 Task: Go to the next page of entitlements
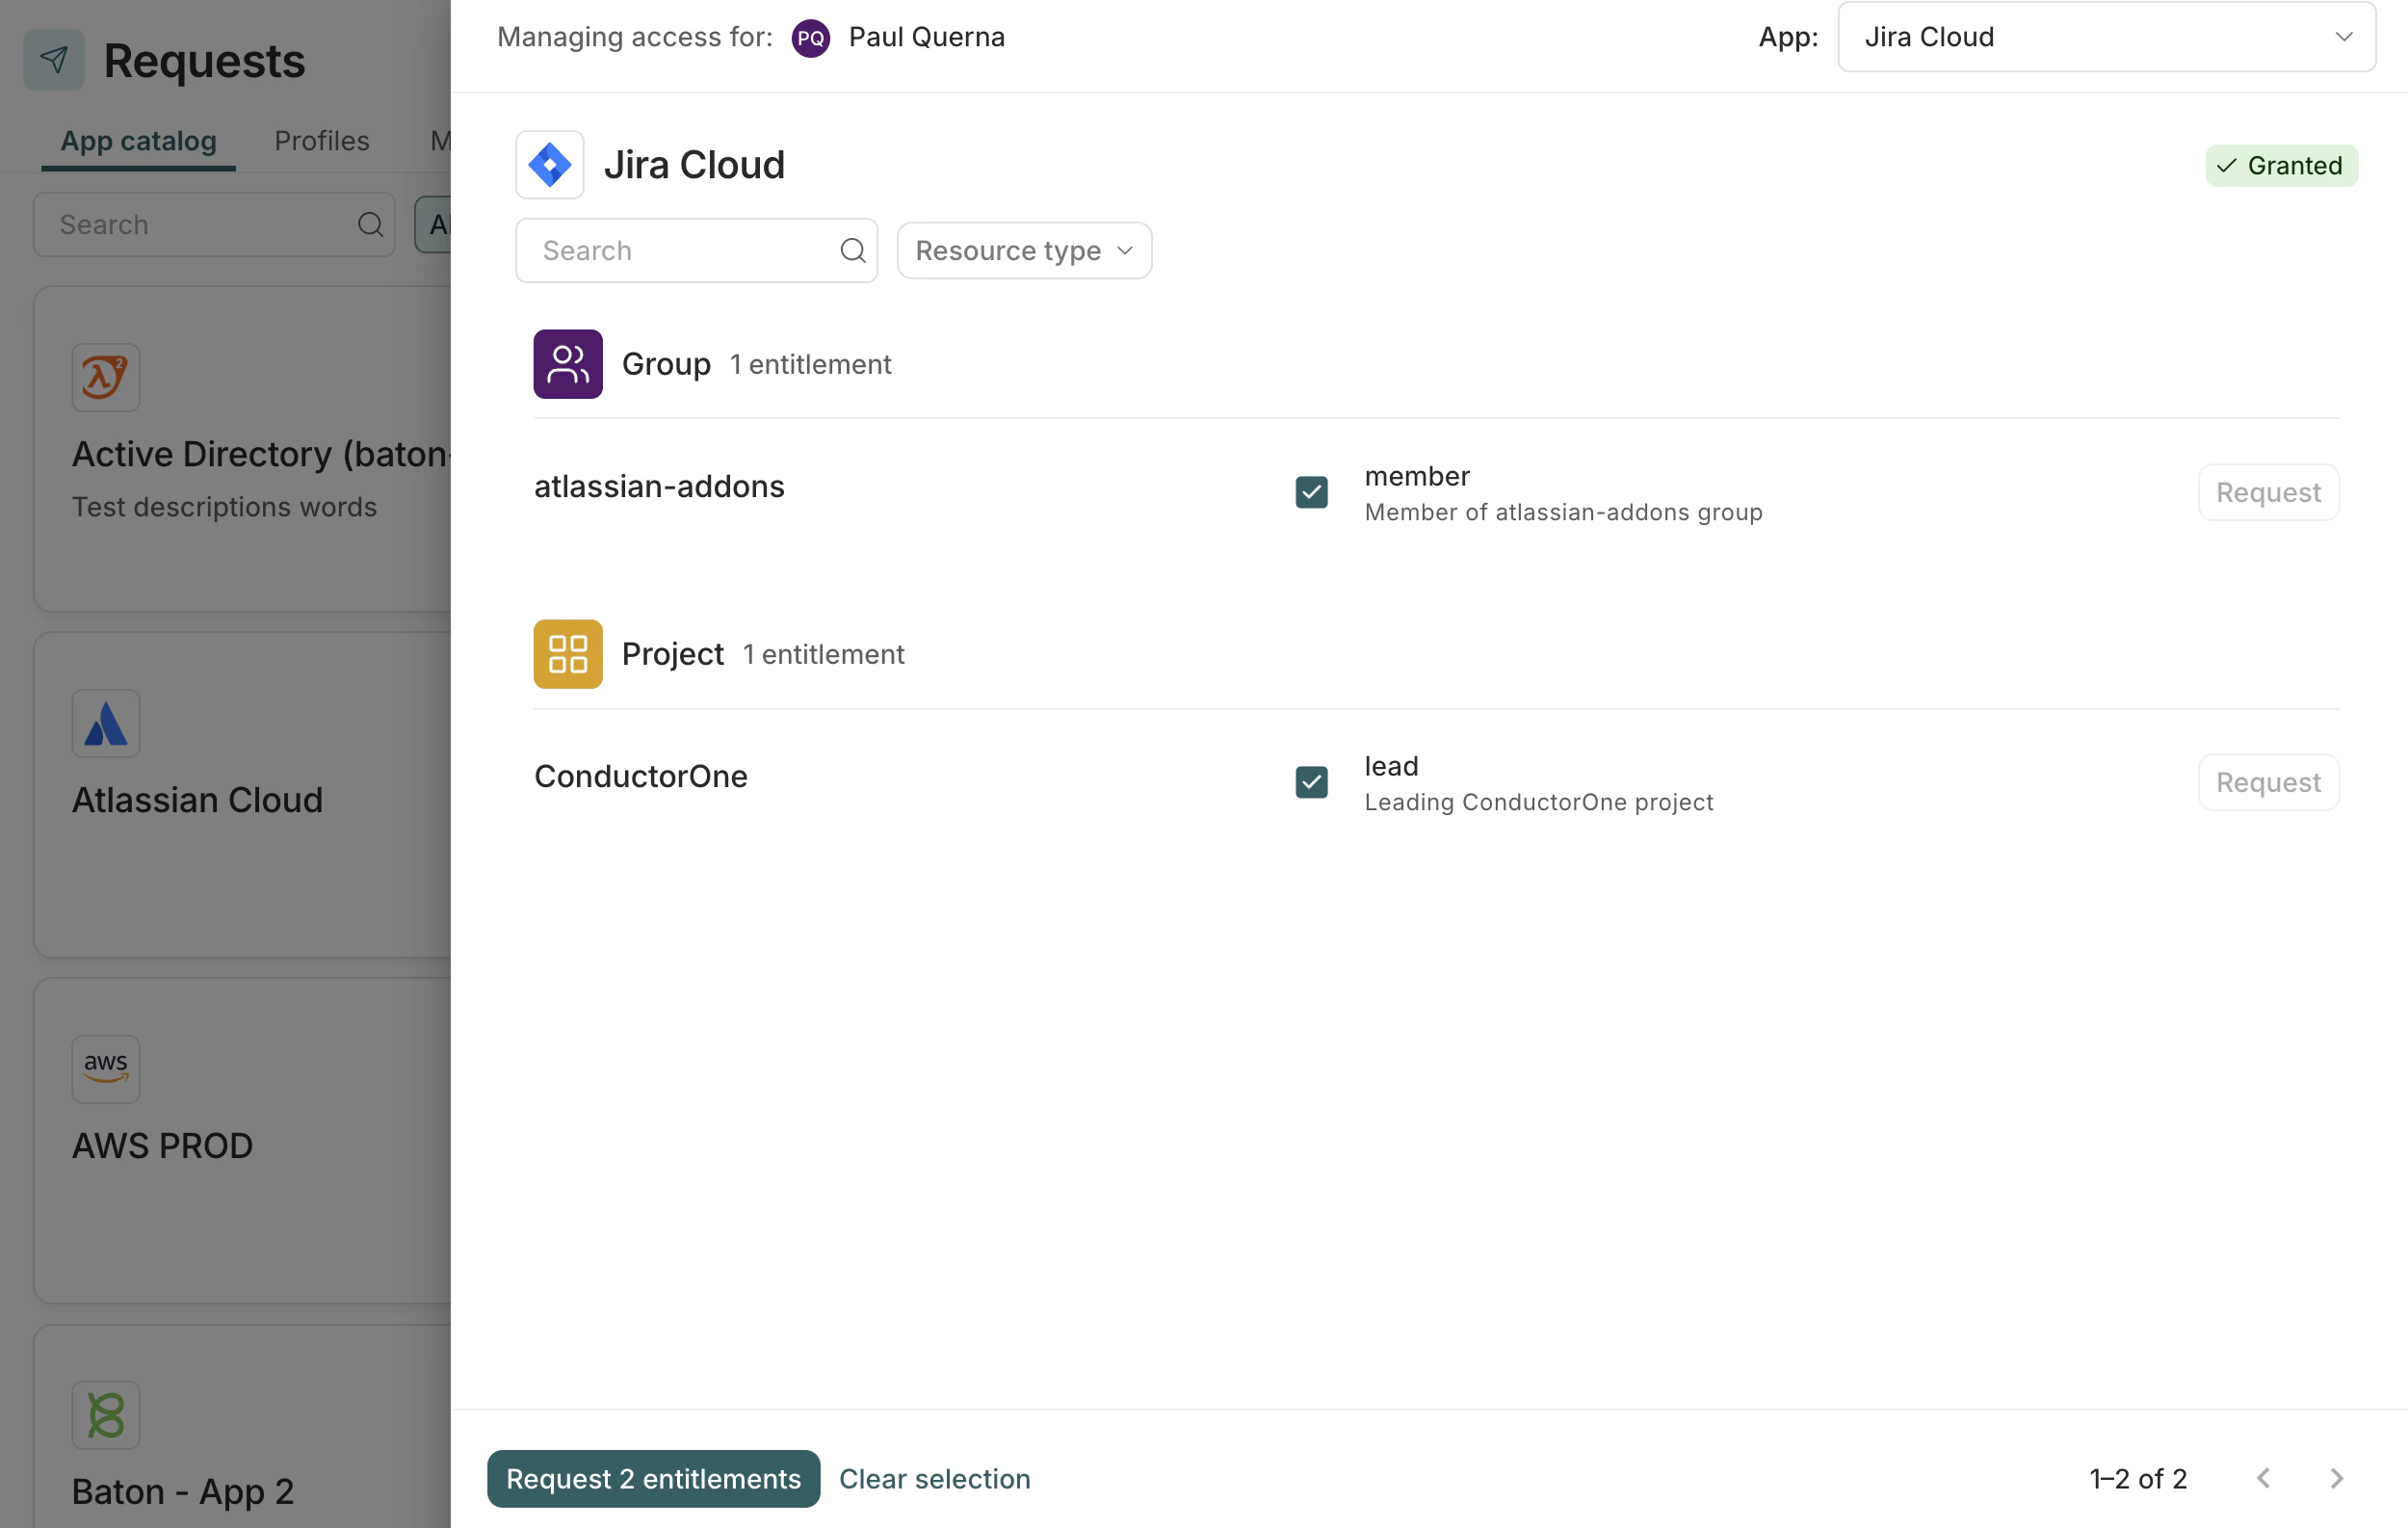[x=2337, y=1478]
